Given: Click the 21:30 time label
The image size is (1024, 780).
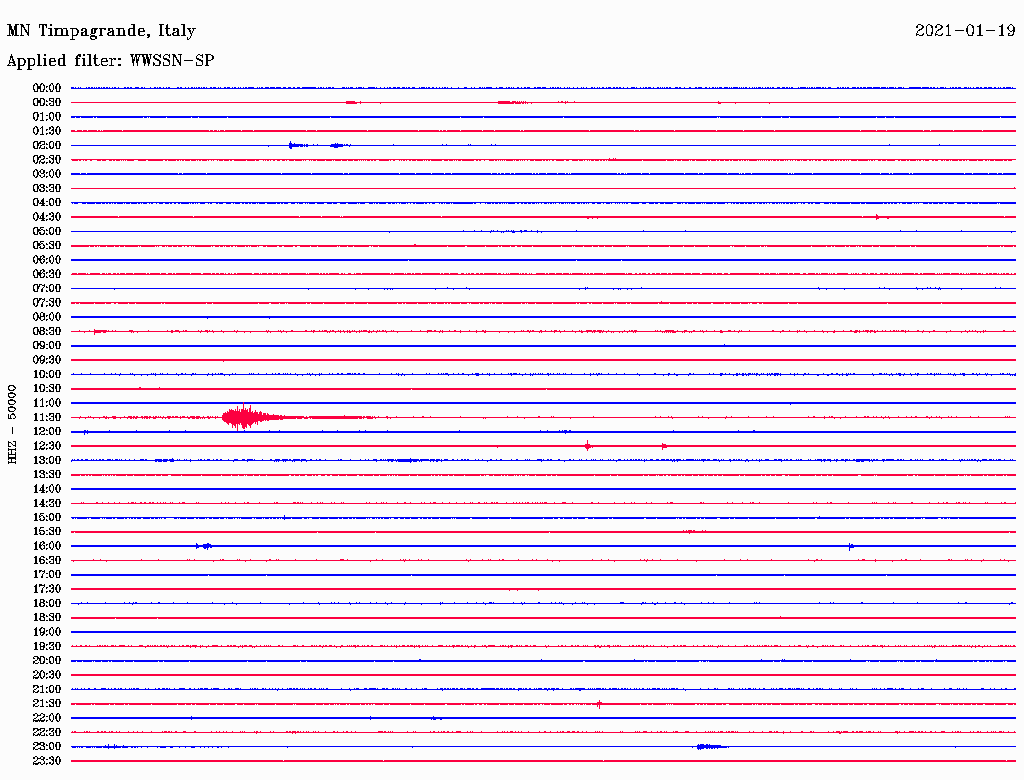Looking at the screenshot, I should click(47, 704).
